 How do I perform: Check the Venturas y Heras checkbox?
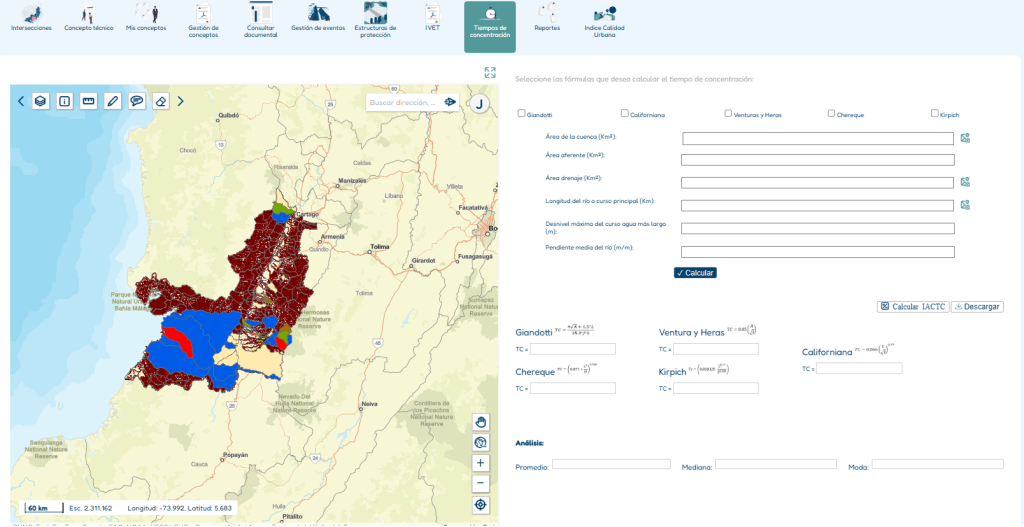[x=728, y=113]
